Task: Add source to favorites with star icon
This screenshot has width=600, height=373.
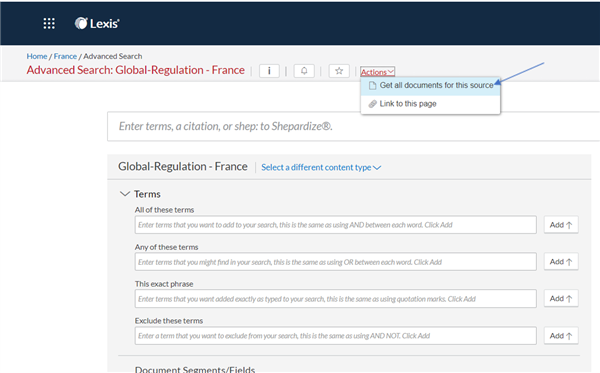Action: click(x=339, y=71)
